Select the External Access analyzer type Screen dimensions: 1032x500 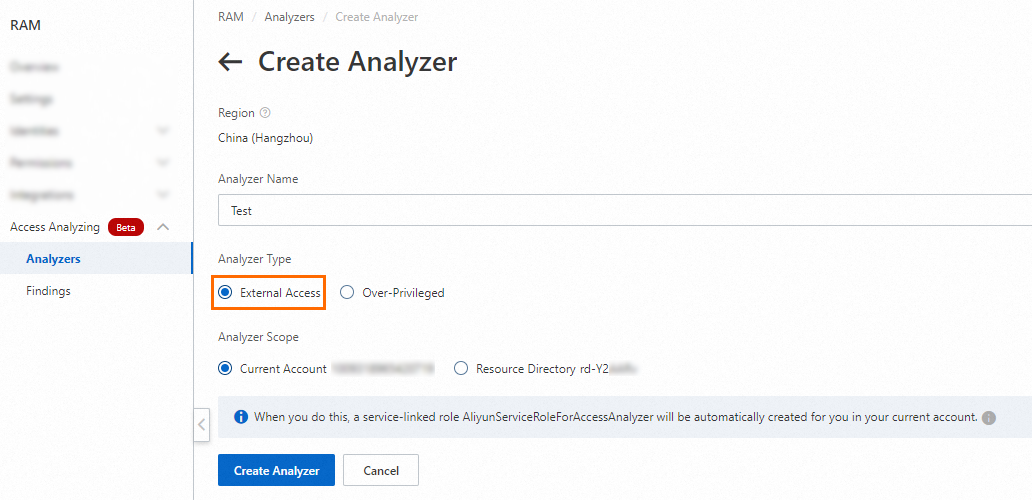225,293
